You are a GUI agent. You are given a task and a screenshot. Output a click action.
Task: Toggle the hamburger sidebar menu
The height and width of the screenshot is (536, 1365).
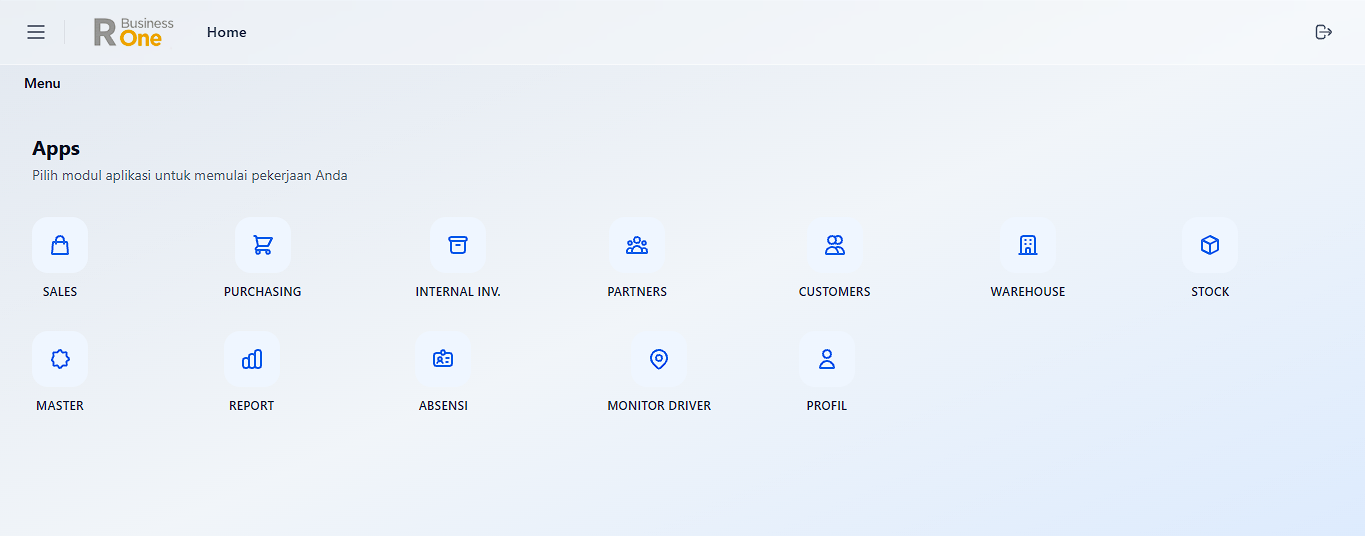coord(36,32)
